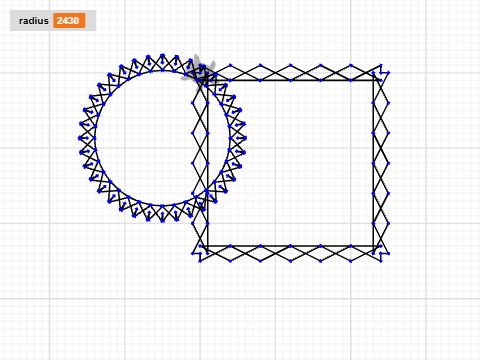This screenshot has width=480, height=360.
Task: Click the bottom-right corner of the square
Action: tap(373, 246)
